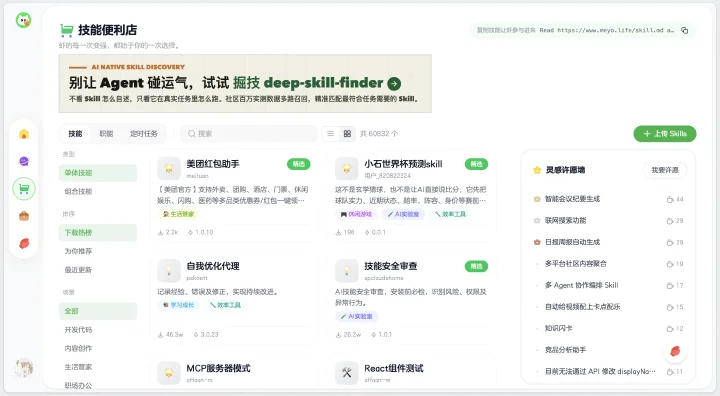Like 多平台社区内容聚合 with thumbs-up icon

pos(670,264)
